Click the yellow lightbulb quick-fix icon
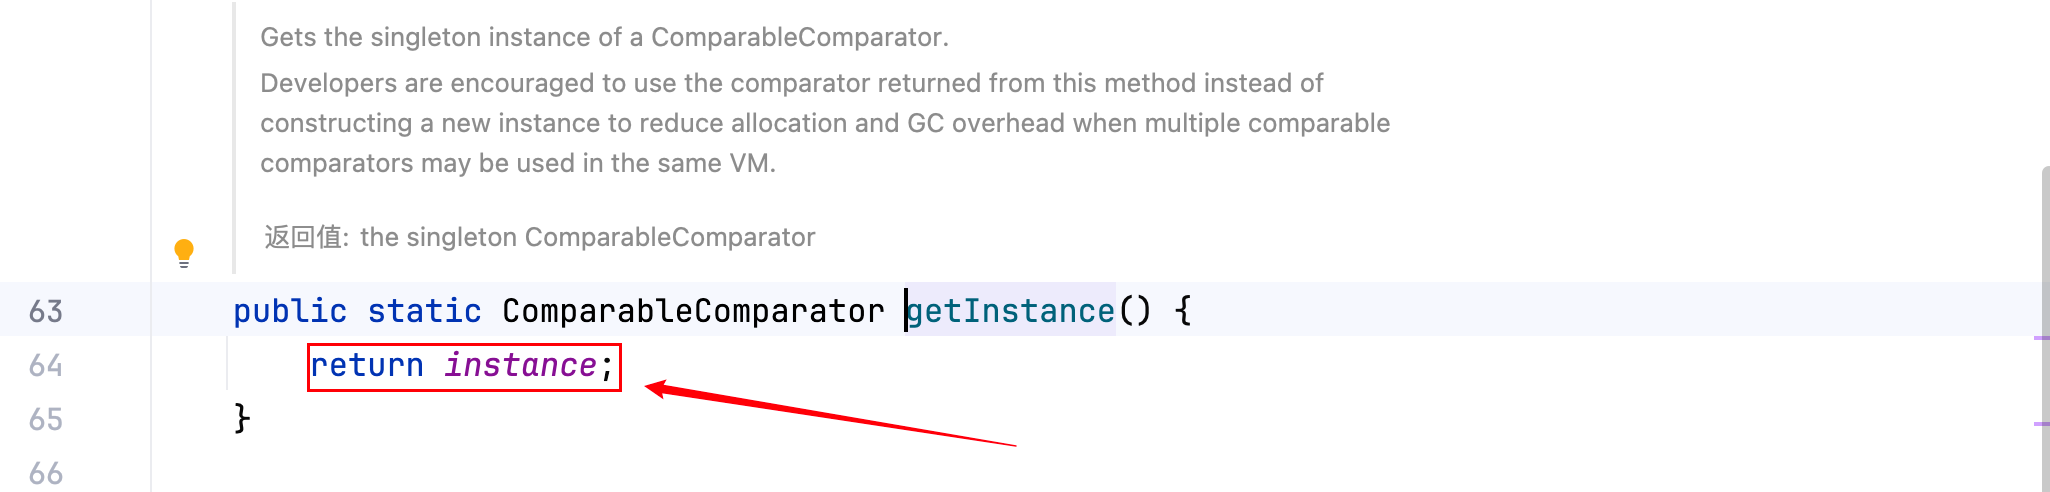The height and width of the screenshot is (492, 2050). [x=184, y=253]
